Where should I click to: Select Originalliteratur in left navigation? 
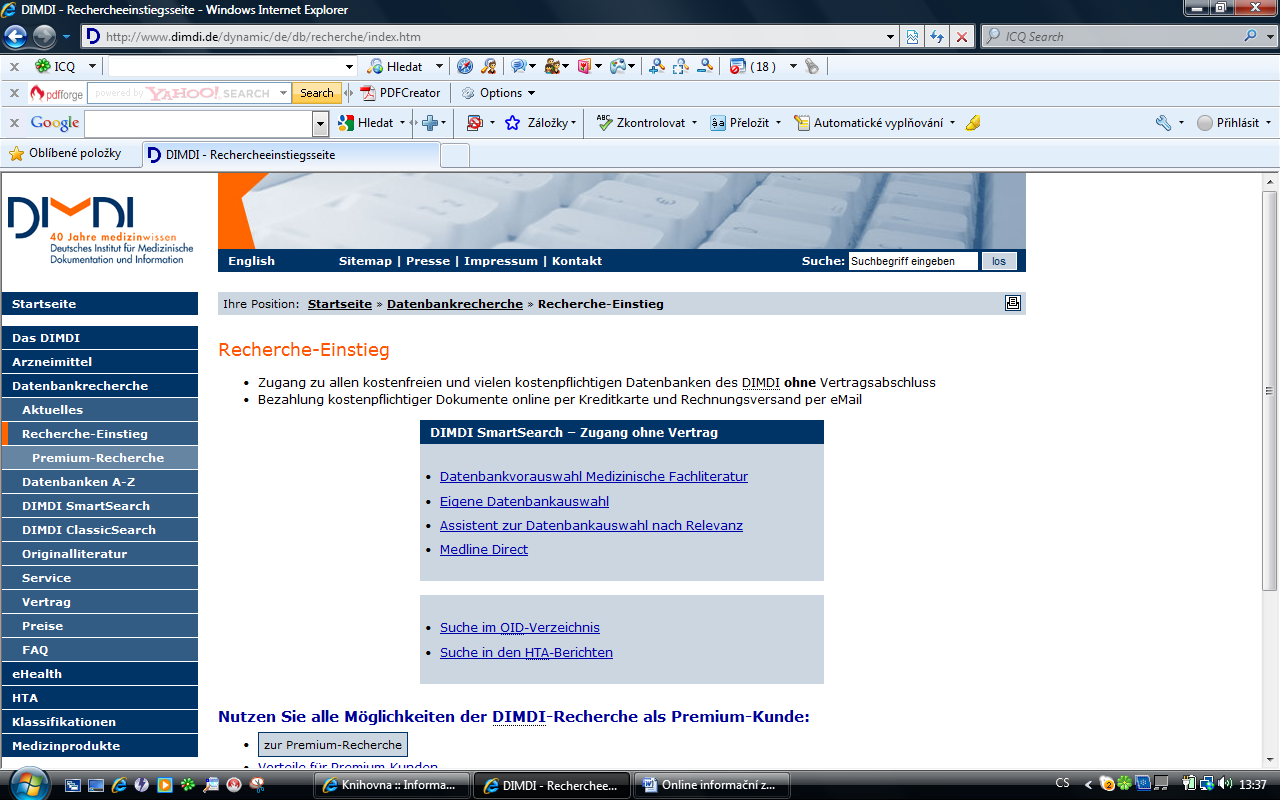[100, 554]
